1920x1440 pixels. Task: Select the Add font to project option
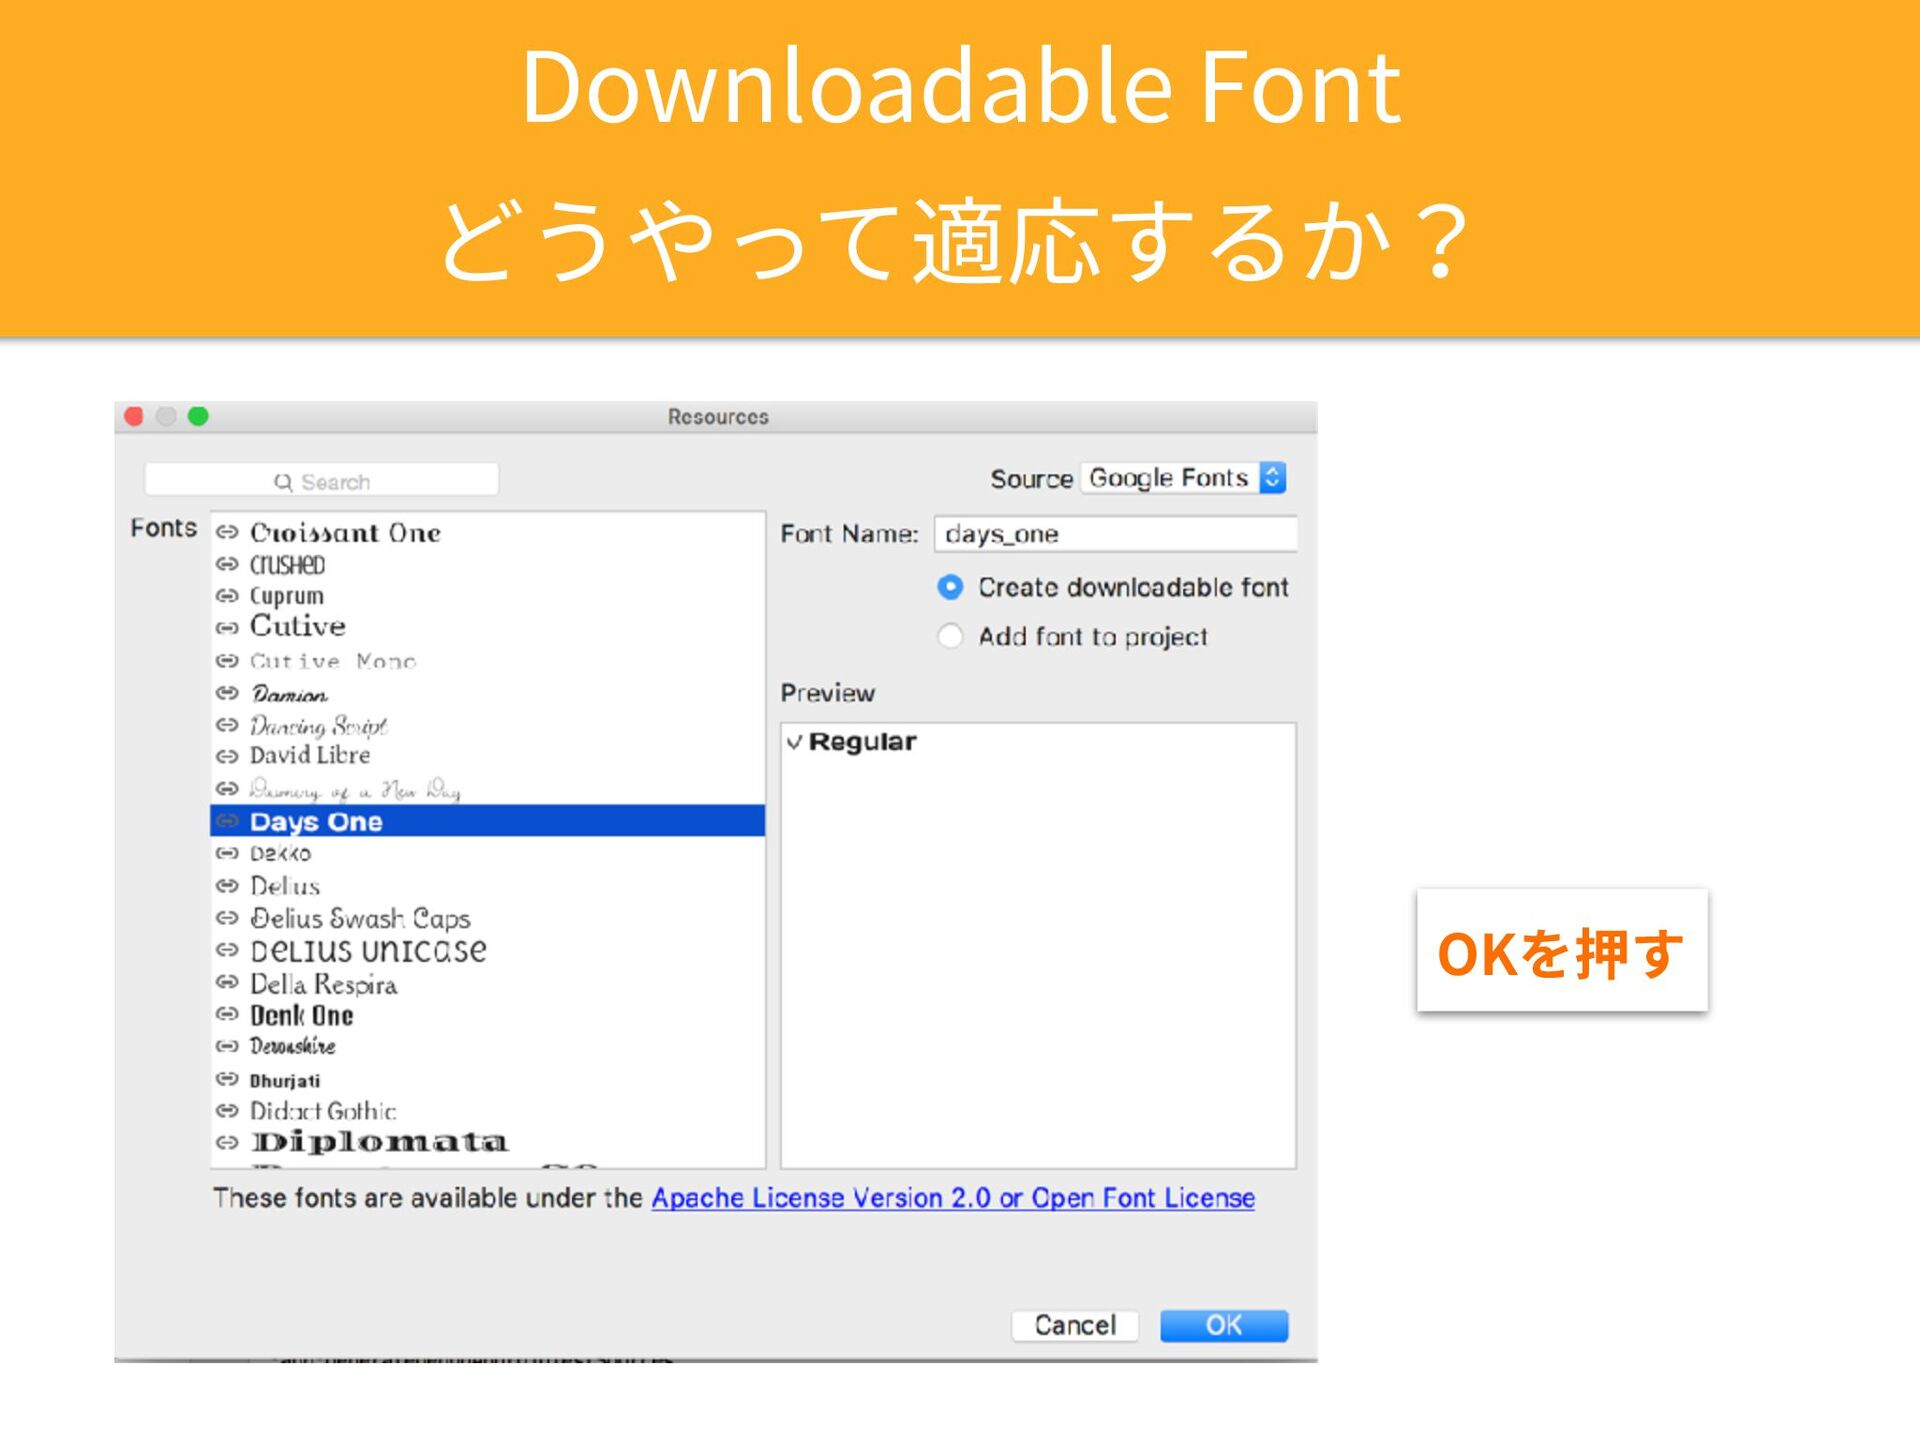[950, 636]
